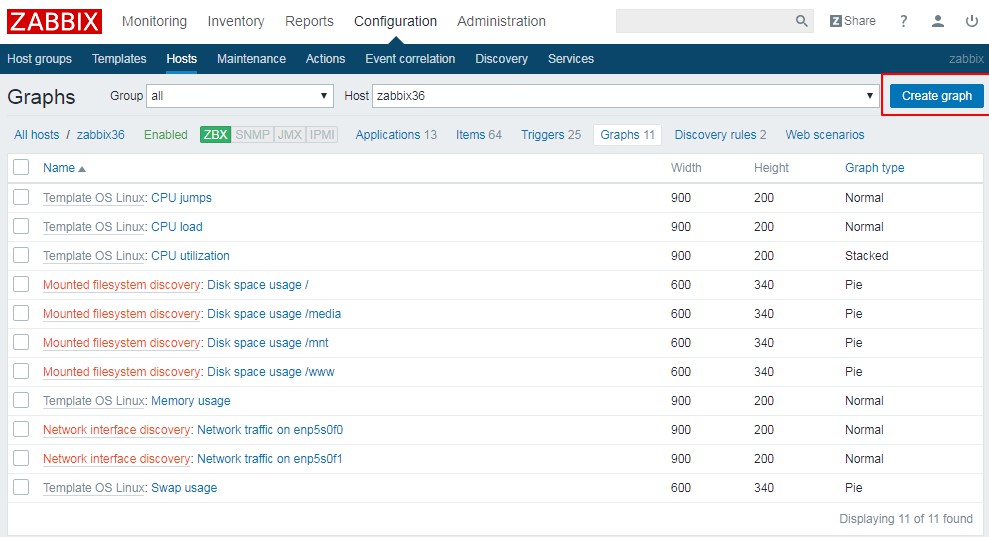Check the CPU jumps graph checkbox
The height and width of the screenshot is (537, 989).
(21, 198)
